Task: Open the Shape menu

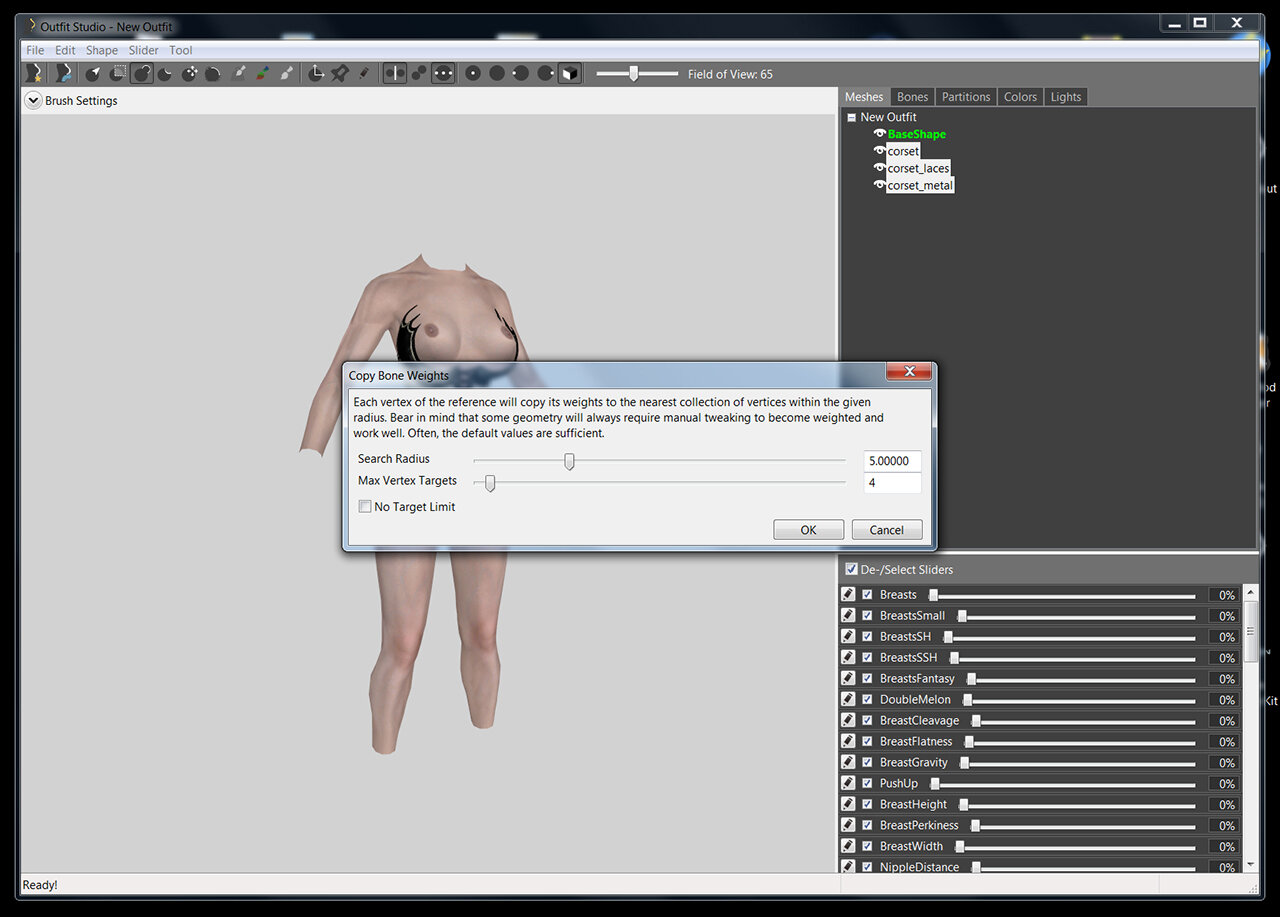Action: click(101, 50)
